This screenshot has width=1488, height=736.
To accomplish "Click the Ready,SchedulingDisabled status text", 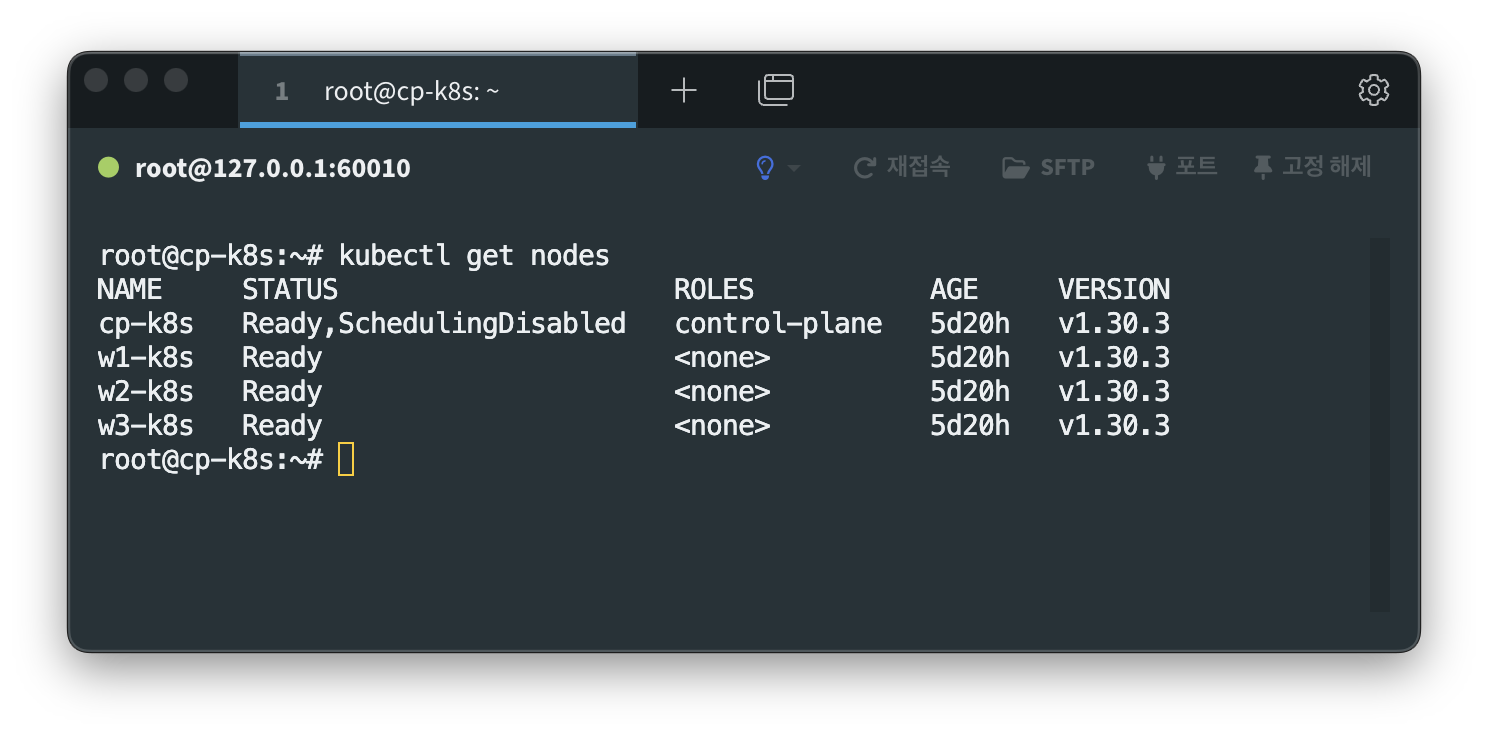I will click(434, 324).
